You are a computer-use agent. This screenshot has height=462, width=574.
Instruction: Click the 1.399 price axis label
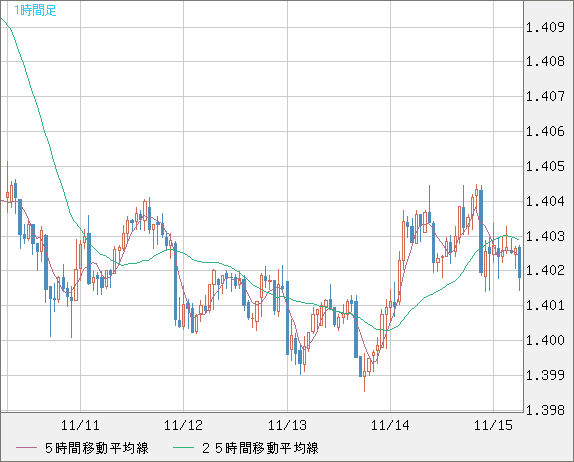tap(545, 375)
